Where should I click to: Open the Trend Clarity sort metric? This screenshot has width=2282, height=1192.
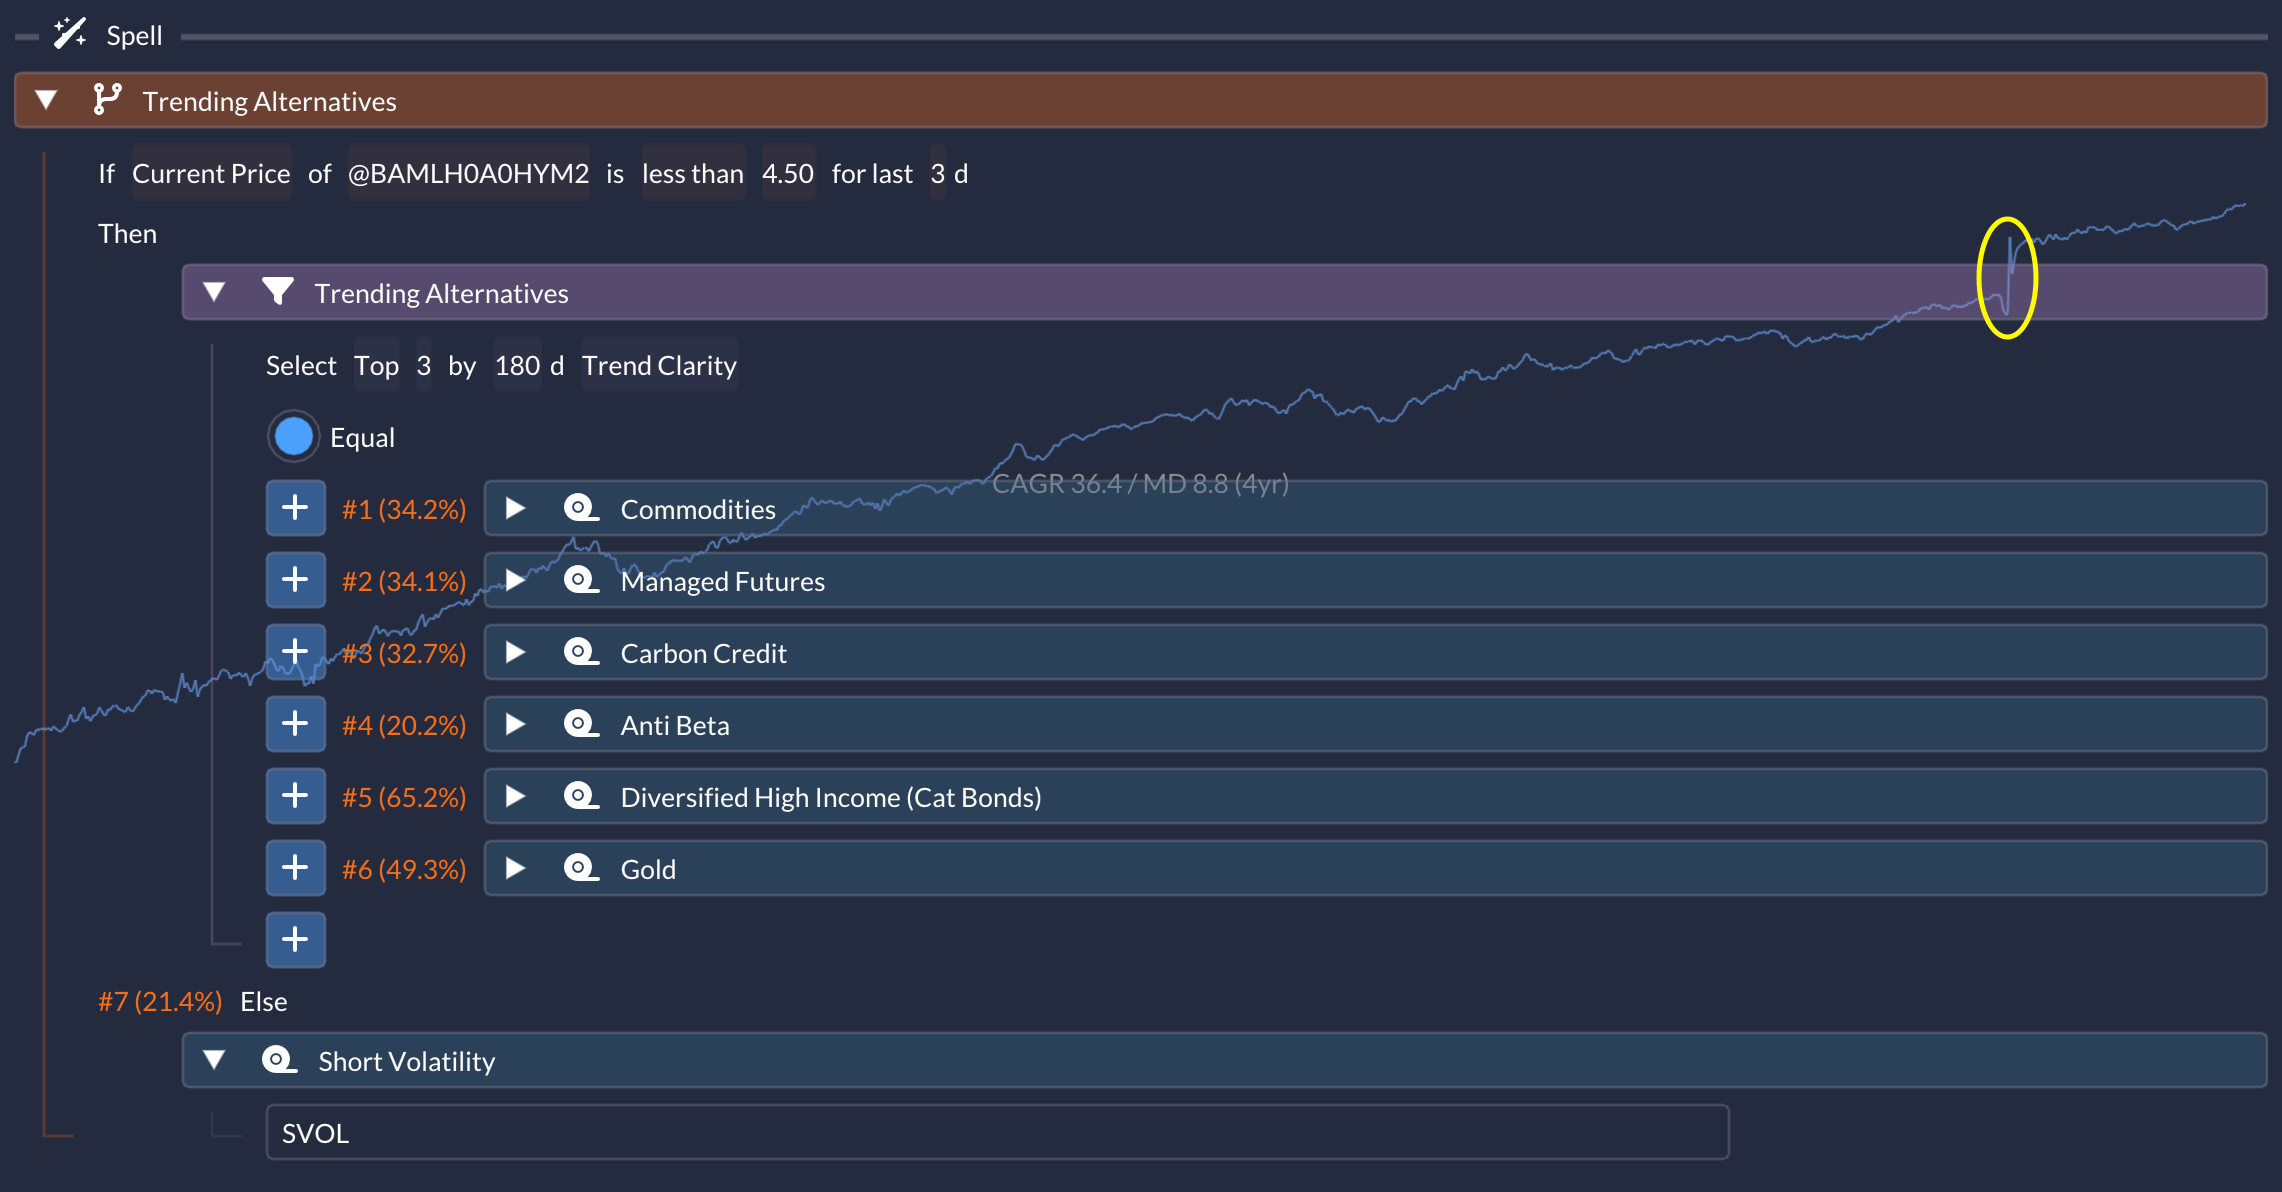659,366
